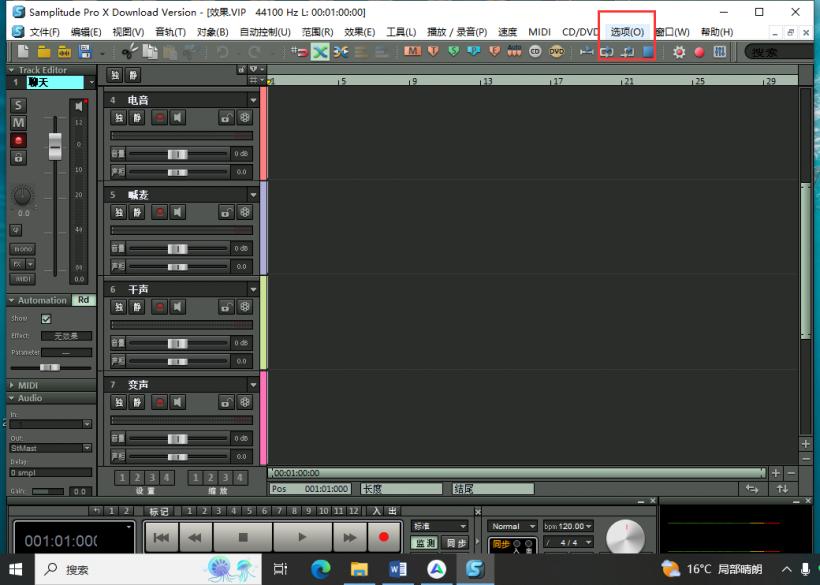
Task: Open the MIDI menu
Action: pos(539,31)
